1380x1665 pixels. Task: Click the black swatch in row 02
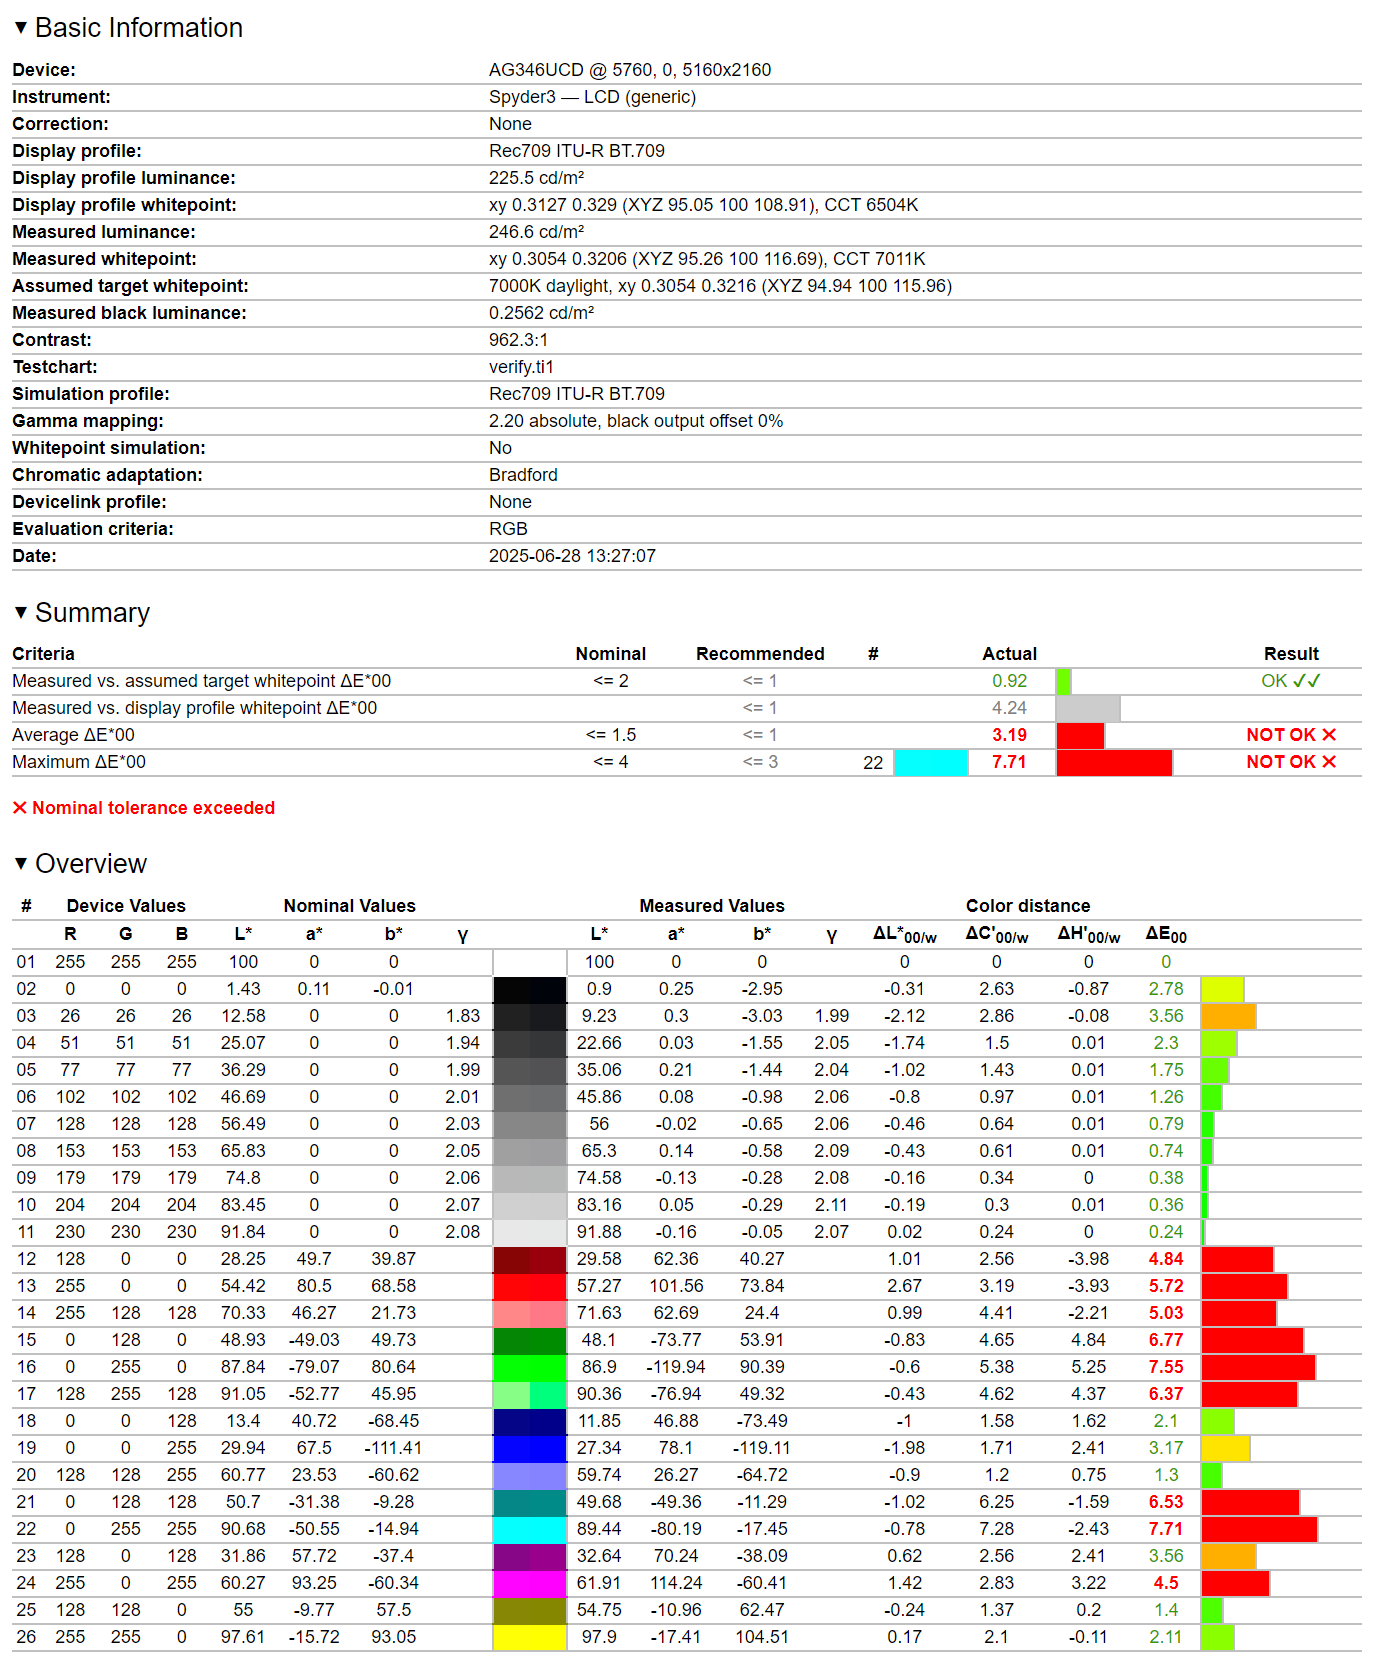coord(530,989)
